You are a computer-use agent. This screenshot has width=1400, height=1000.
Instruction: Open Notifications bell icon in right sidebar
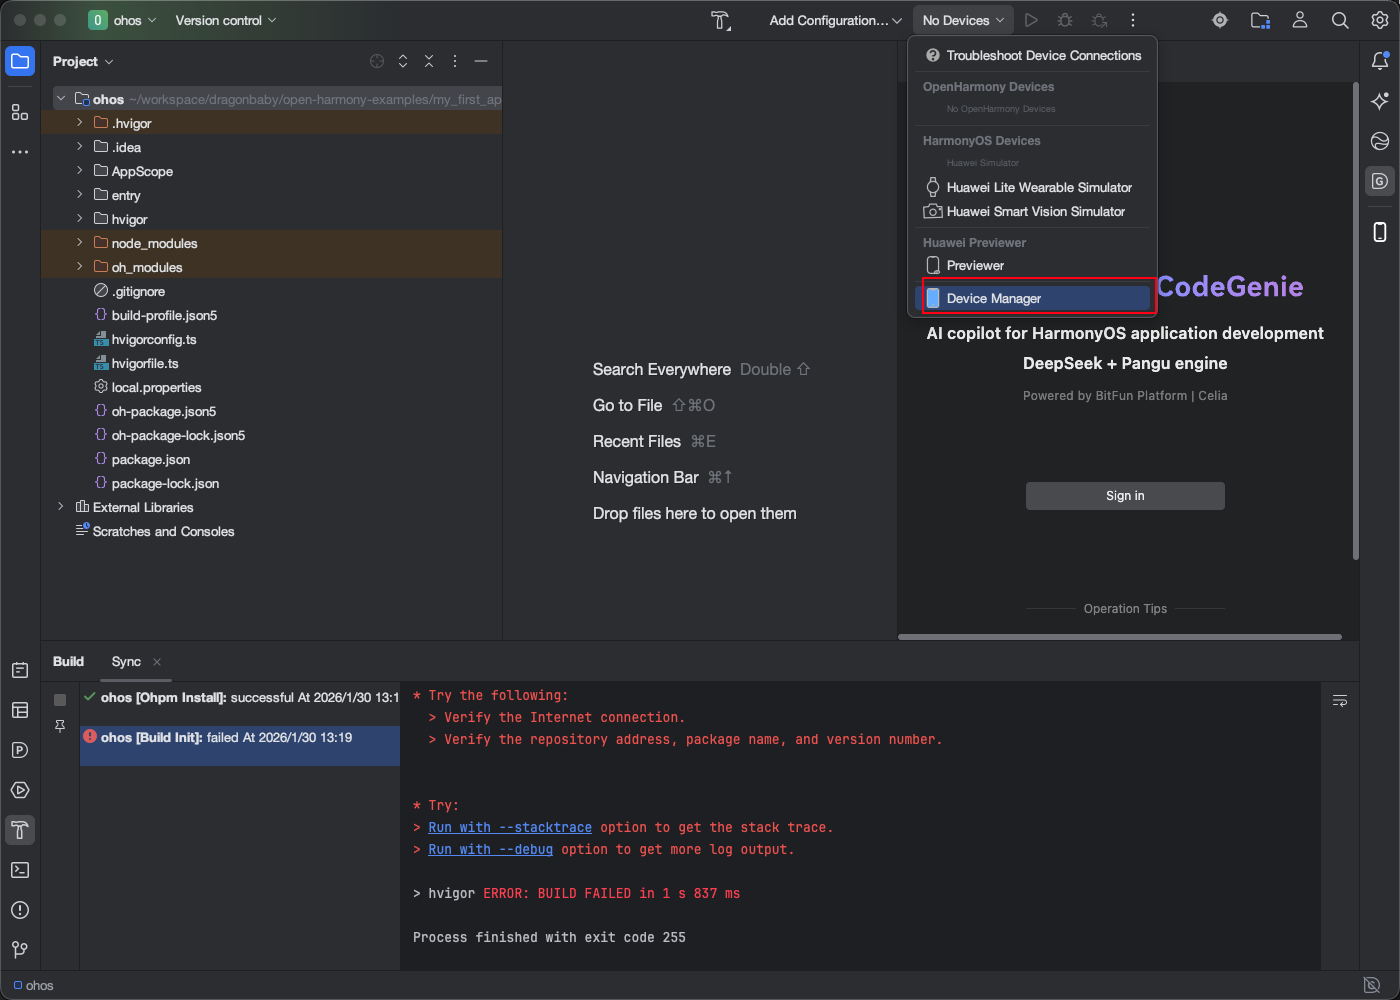[1380, 61]
